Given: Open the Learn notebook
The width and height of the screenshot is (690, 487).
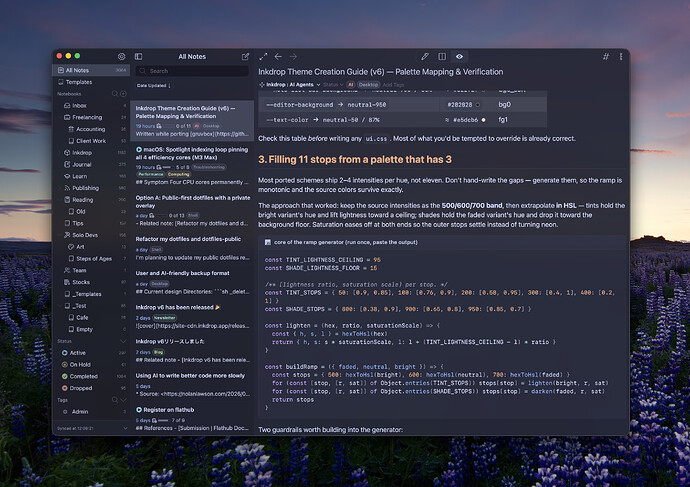Looking at the screenshot, I should click(91, 176).
